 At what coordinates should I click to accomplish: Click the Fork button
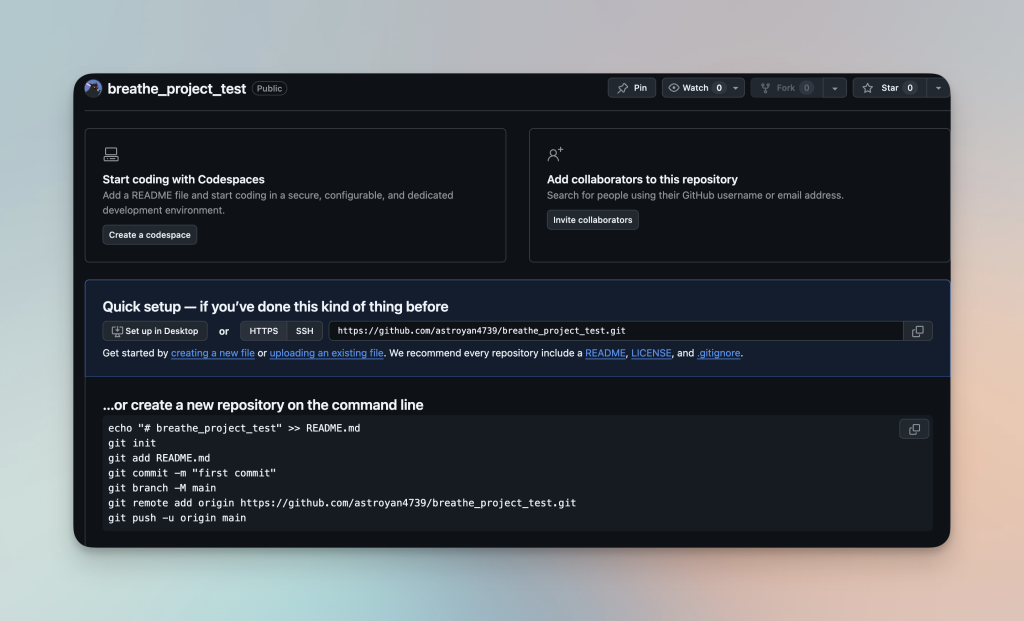pyautogui.click(x=786, y=88)
